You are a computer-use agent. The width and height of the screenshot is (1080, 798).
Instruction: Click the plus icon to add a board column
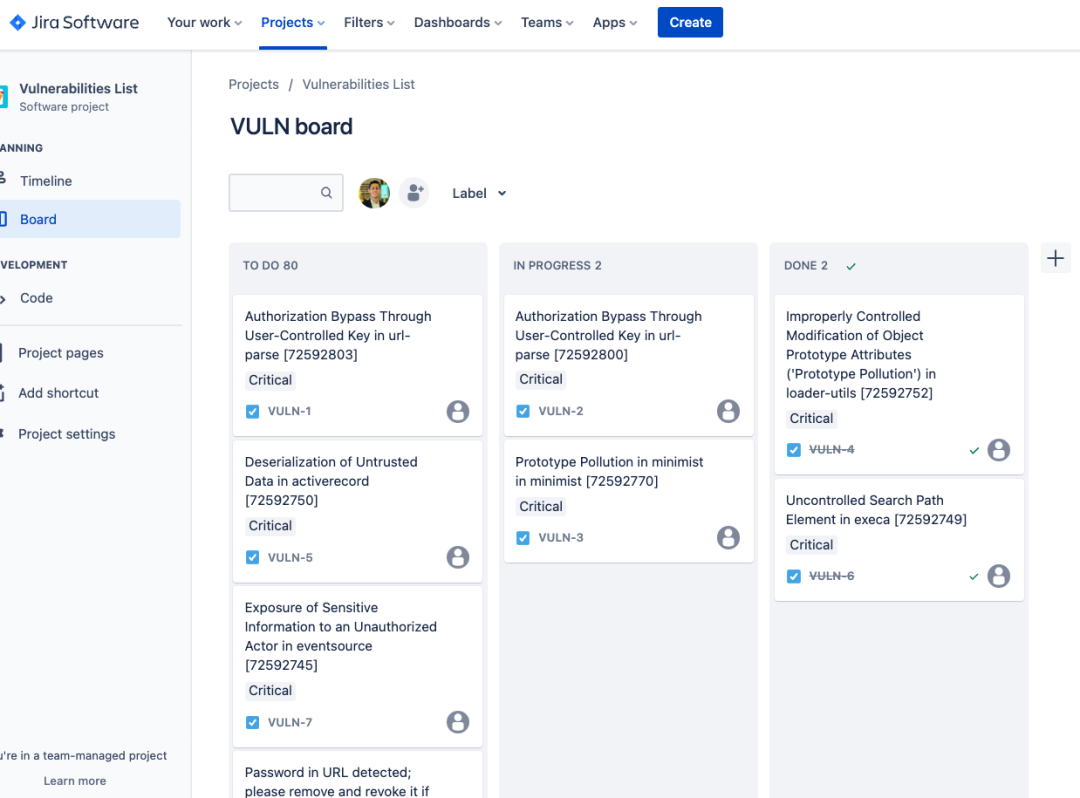click(x=1055, y=257)
